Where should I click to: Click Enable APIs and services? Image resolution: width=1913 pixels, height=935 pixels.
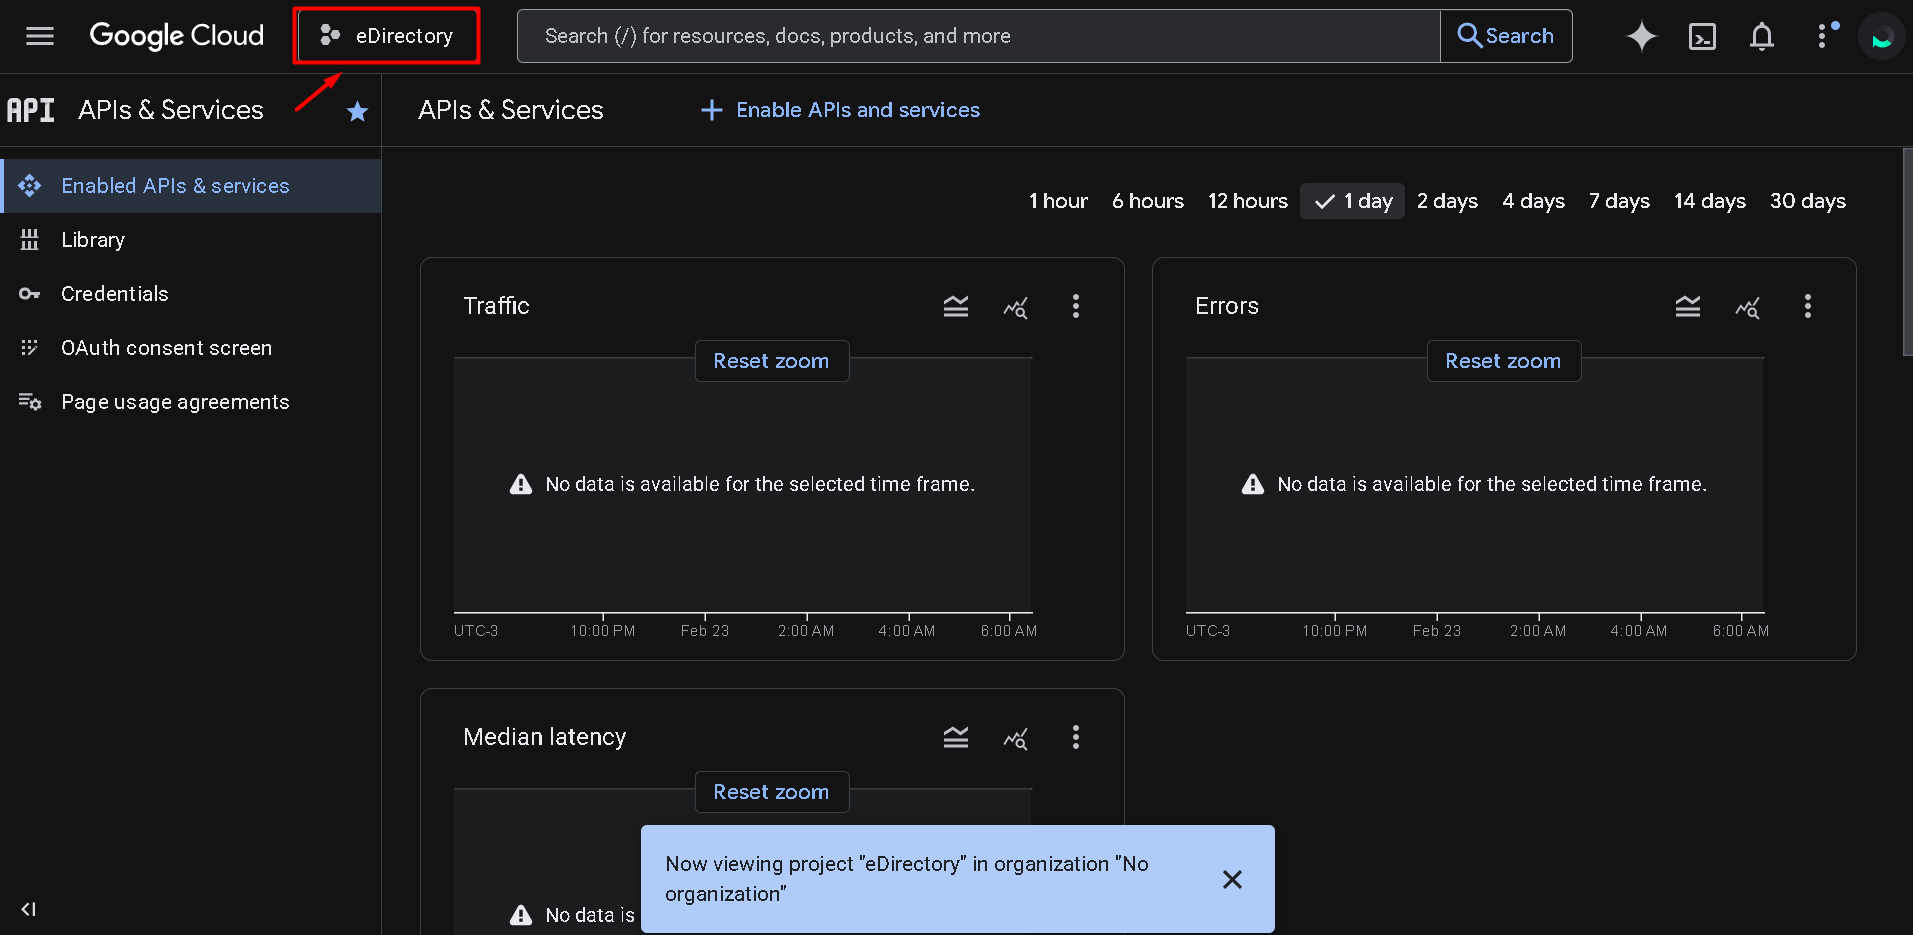pyautogui.click(x=840, y=110)
